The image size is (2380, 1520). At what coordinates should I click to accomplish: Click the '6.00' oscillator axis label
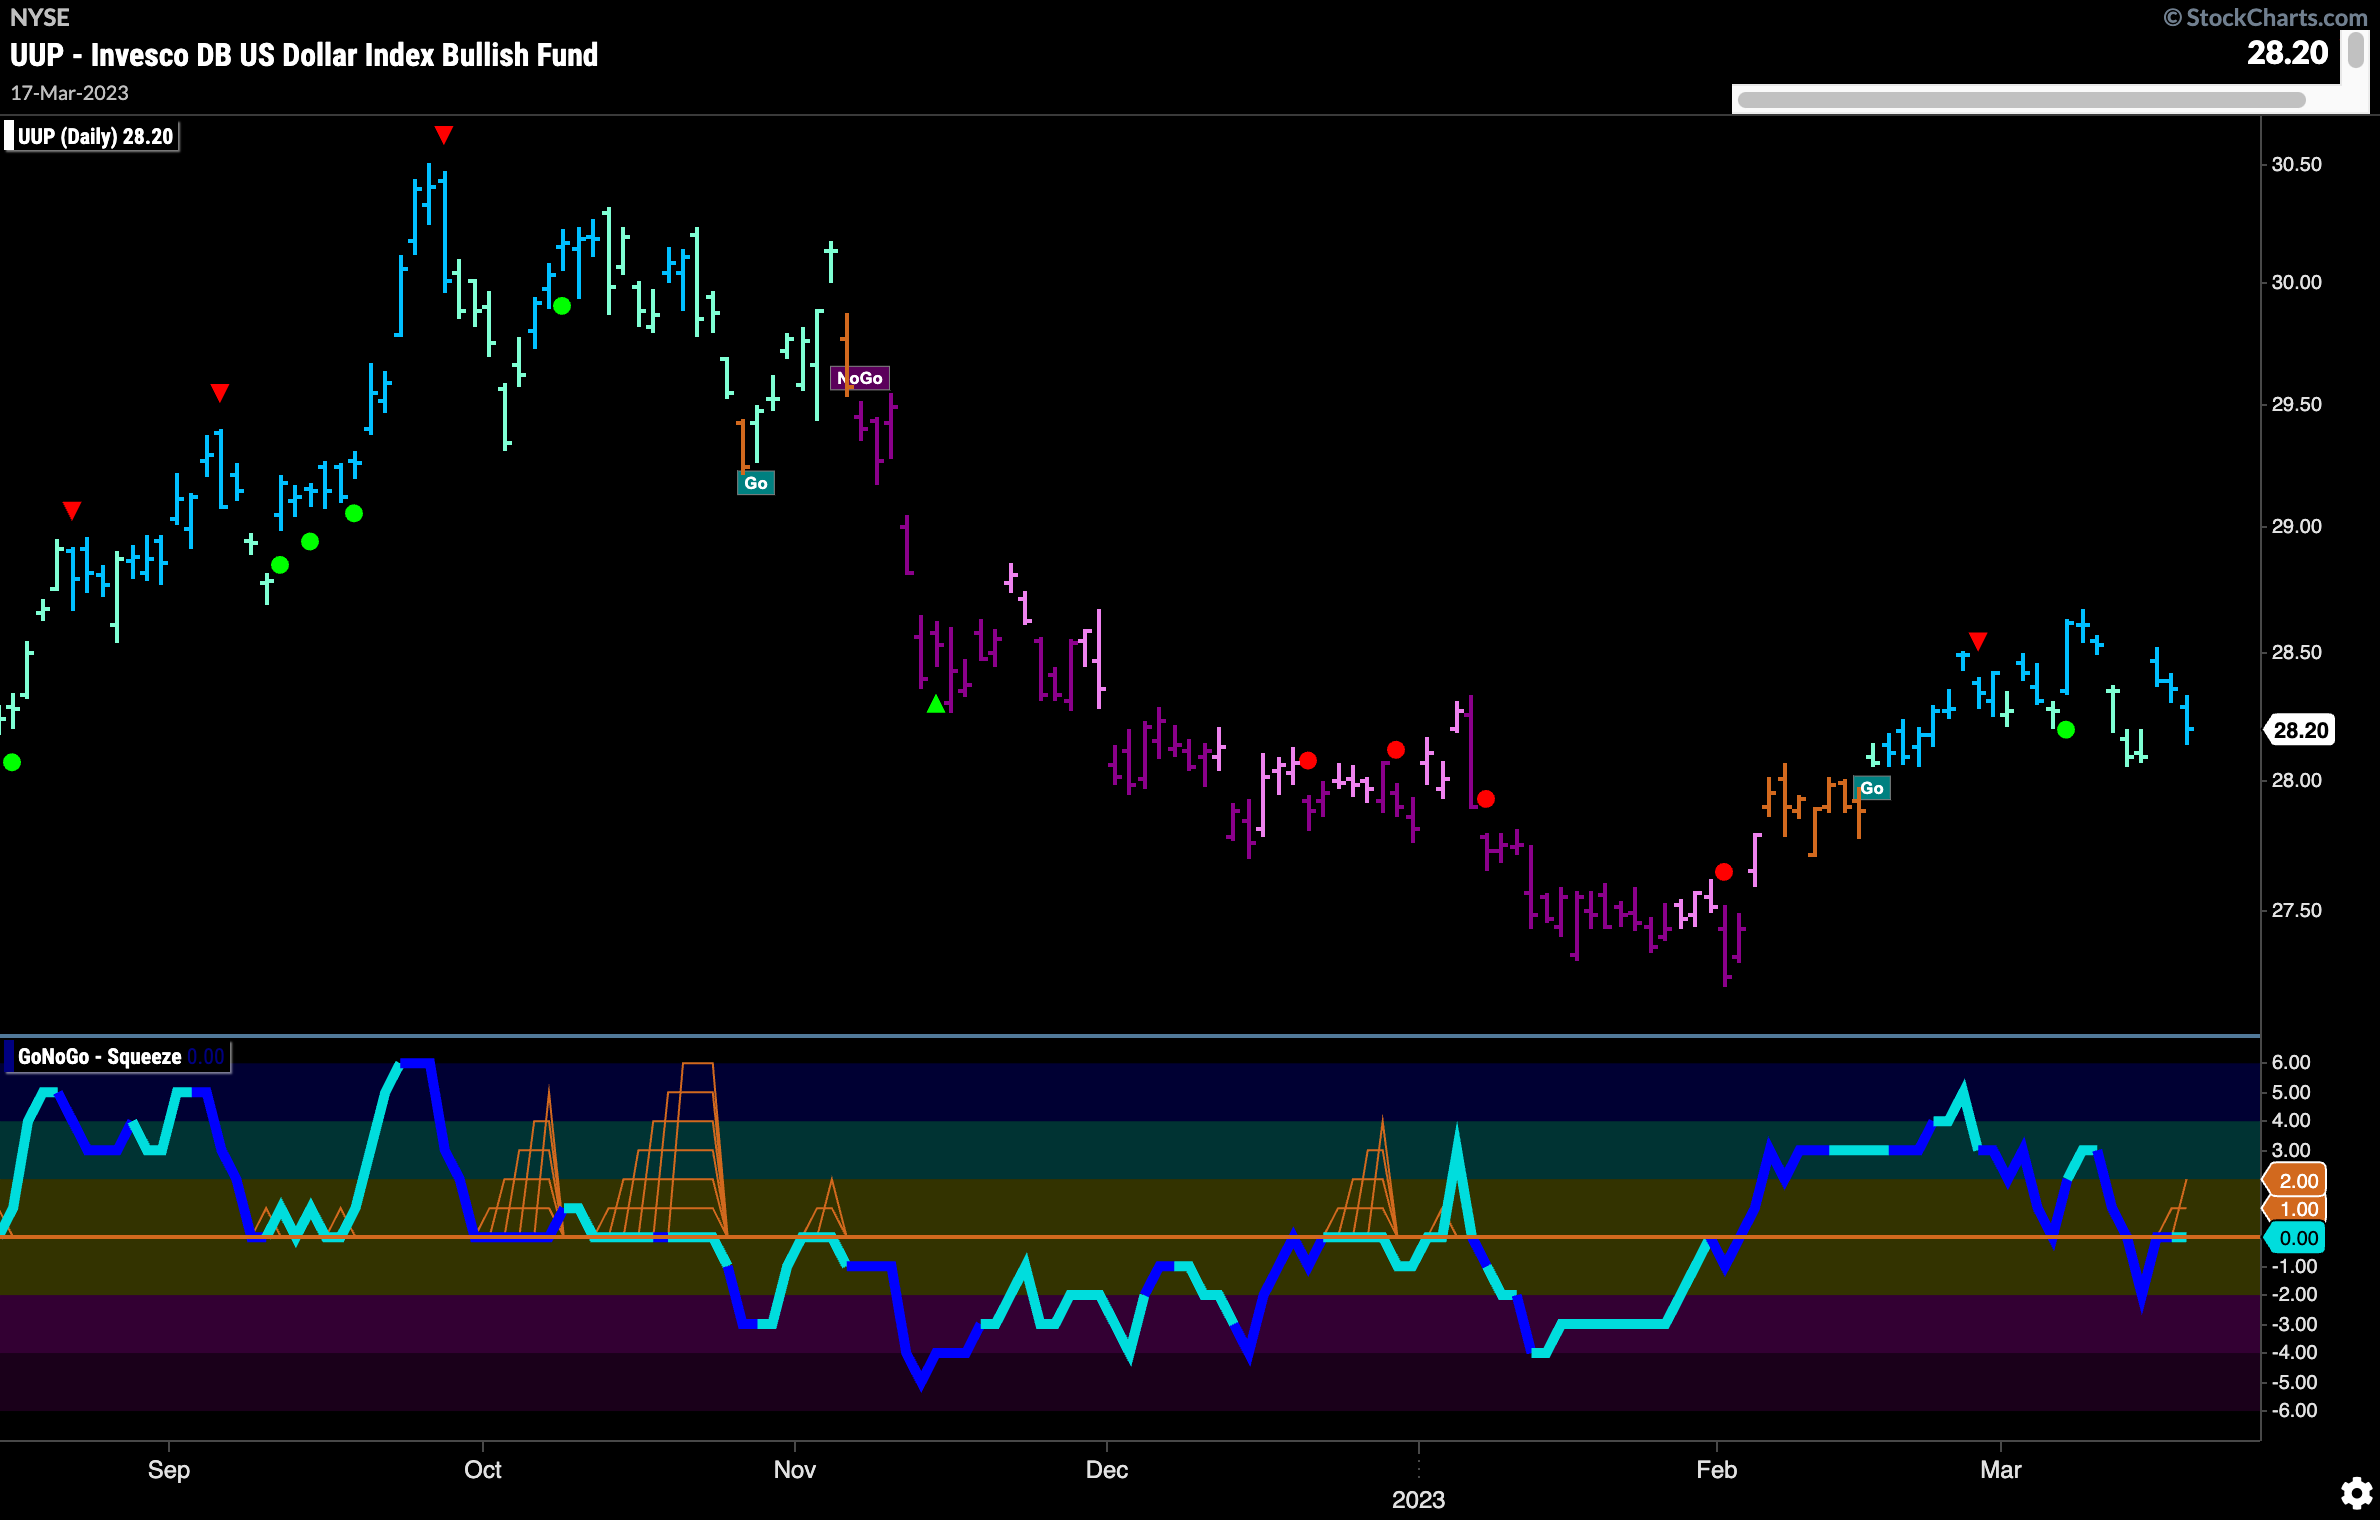(2291, 1063)
